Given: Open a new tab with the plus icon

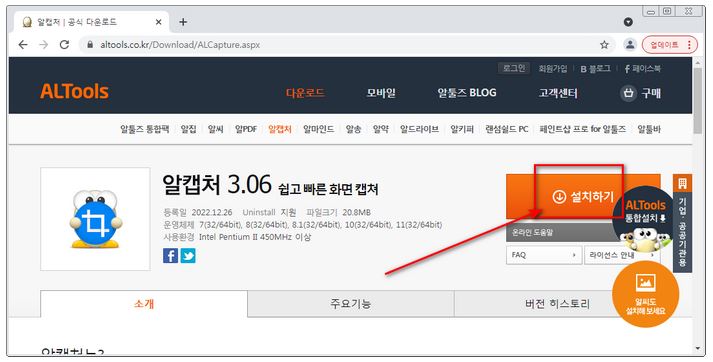Looking at the screenshot, I should [x=183, y=21].
